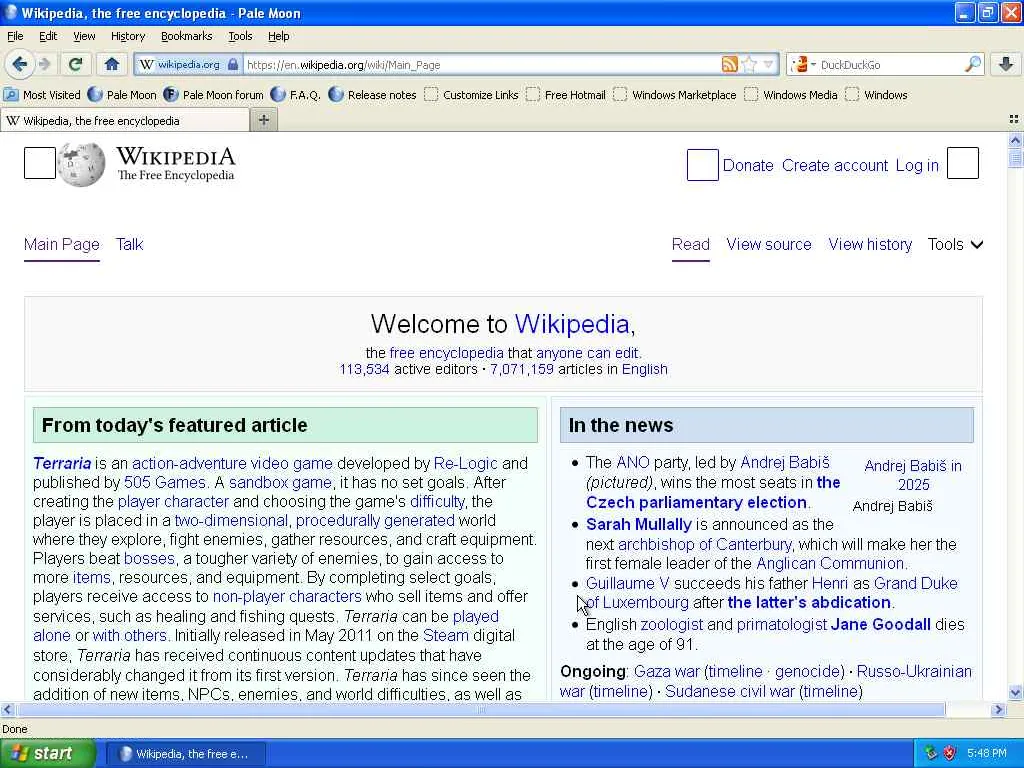Bookmark this page with the star icon
Viewport: 1024px width, 768px height.
[750, 64]
